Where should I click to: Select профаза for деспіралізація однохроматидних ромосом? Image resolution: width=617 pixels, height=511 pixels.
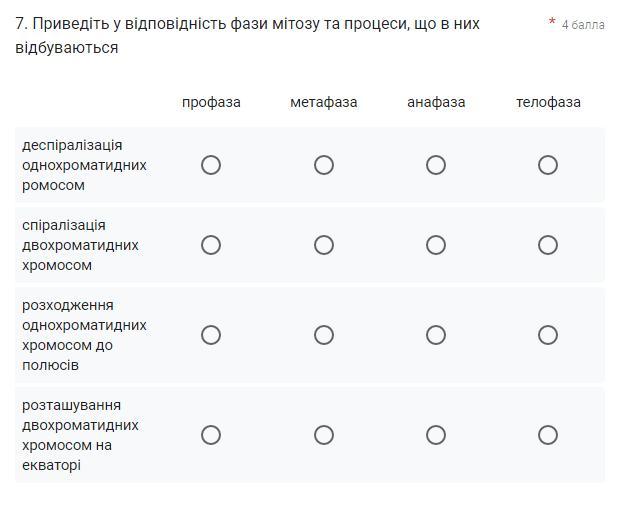coord(211,165)
